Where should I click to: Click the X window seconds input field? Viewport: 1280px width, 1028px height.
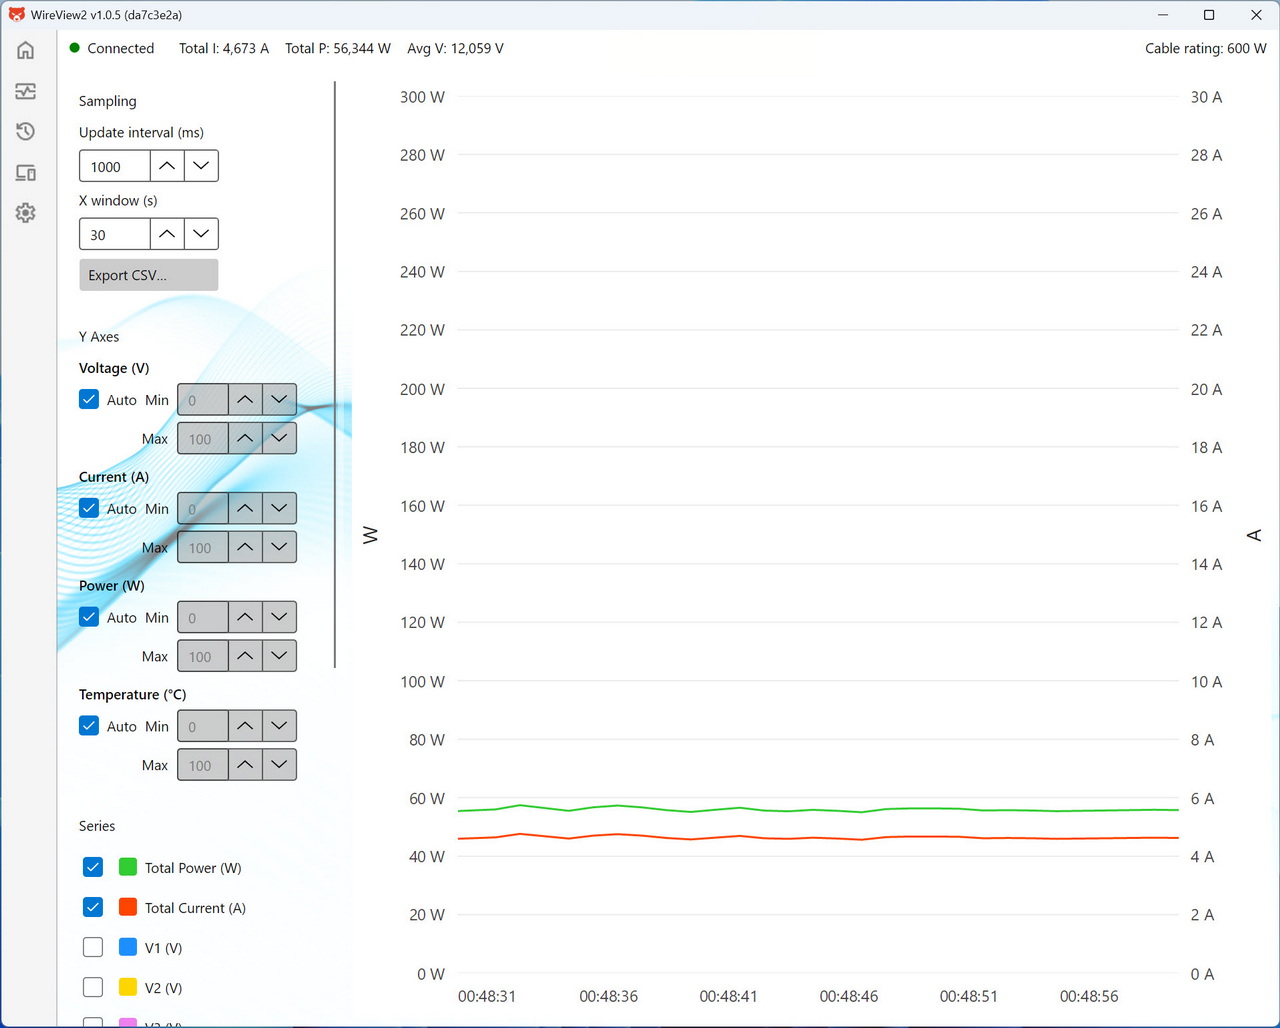[x=115, y=234]
